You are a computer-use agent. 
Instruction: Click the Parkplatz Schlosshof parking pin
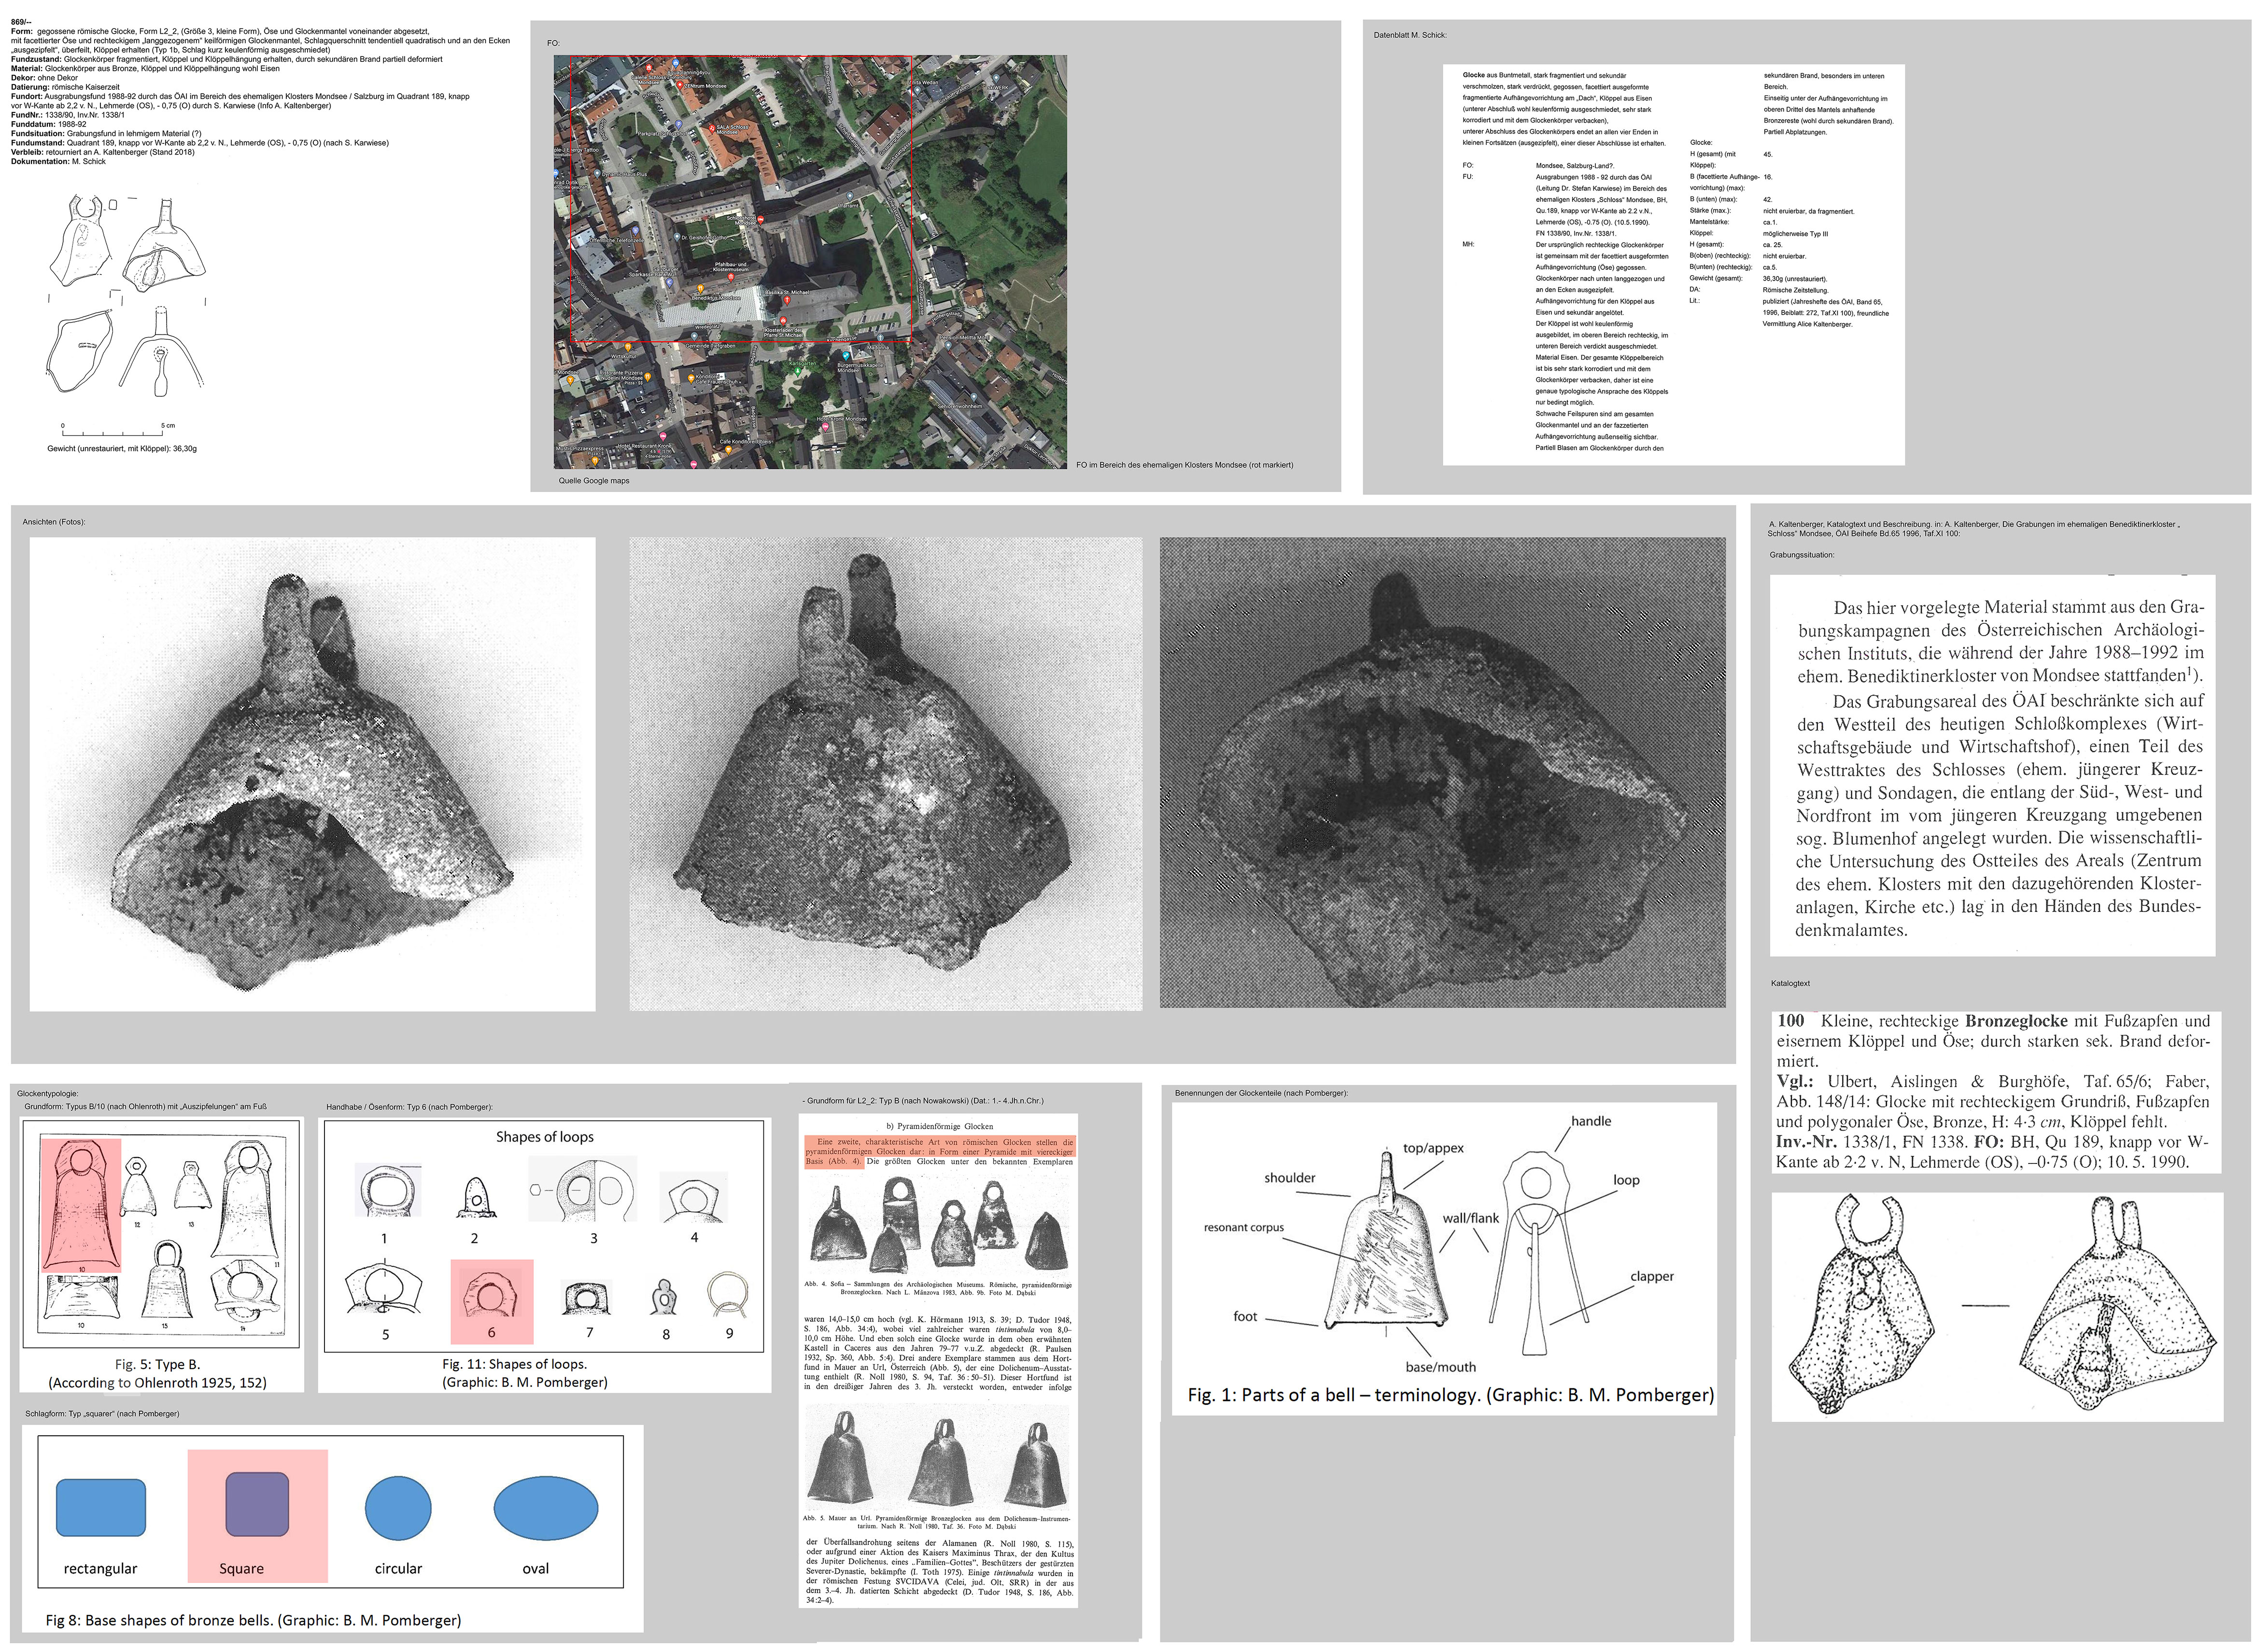[x=679, y=124]
